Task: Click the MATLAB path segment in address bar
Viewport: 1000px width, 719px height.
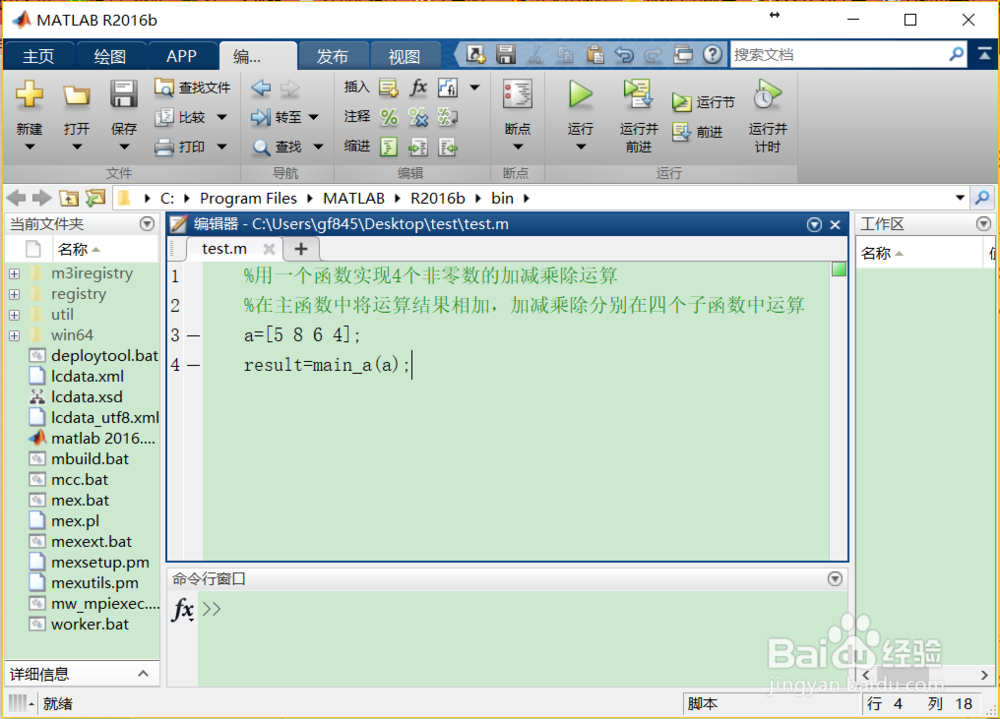Action: [x=353, y=198]
